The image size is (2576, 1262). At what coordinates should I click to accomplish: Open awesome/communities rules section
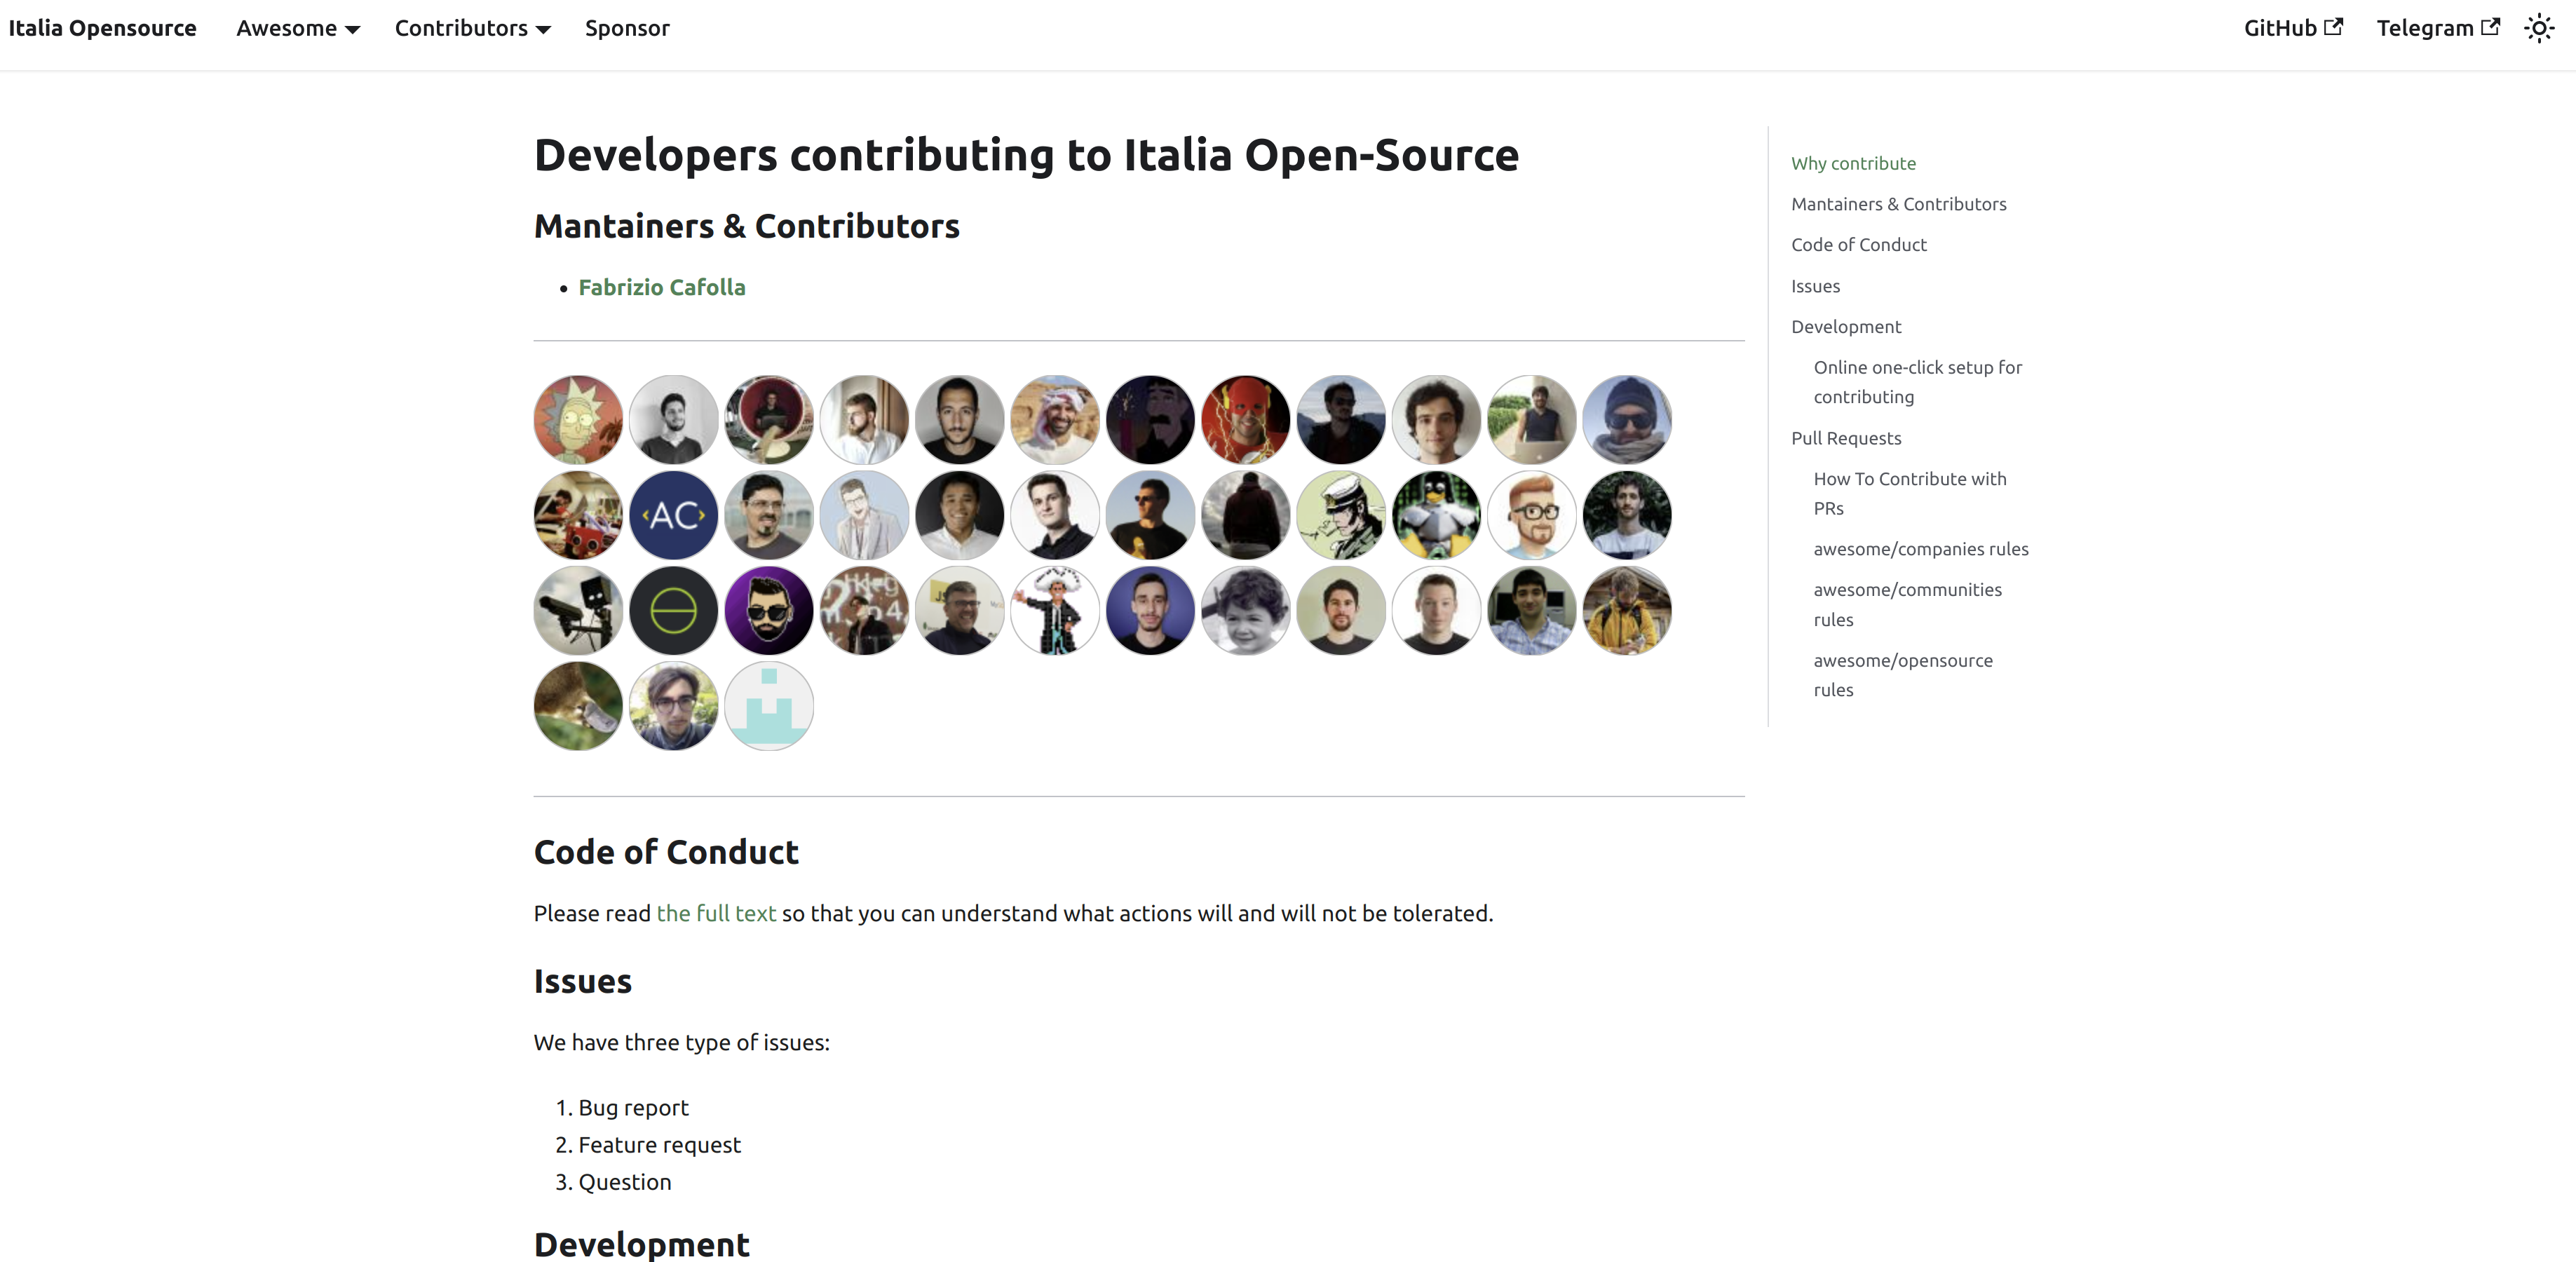coord(1907,604)
